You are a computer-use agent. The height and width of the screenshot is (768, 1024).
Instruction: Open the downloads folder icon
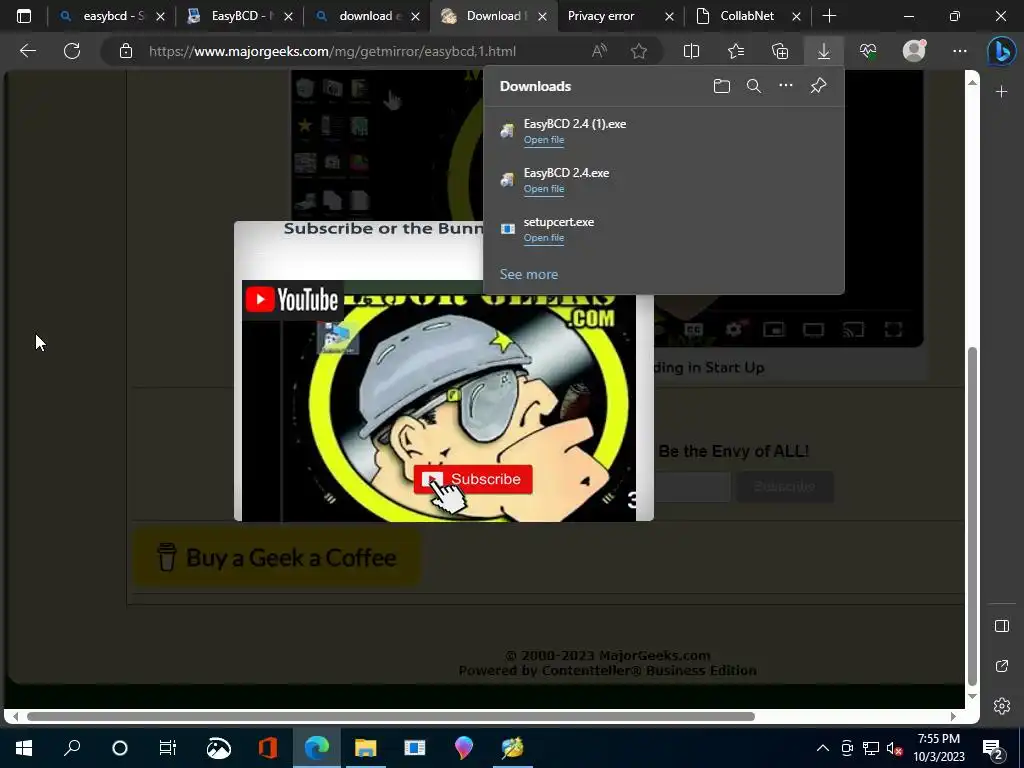(x=722, y=86)
